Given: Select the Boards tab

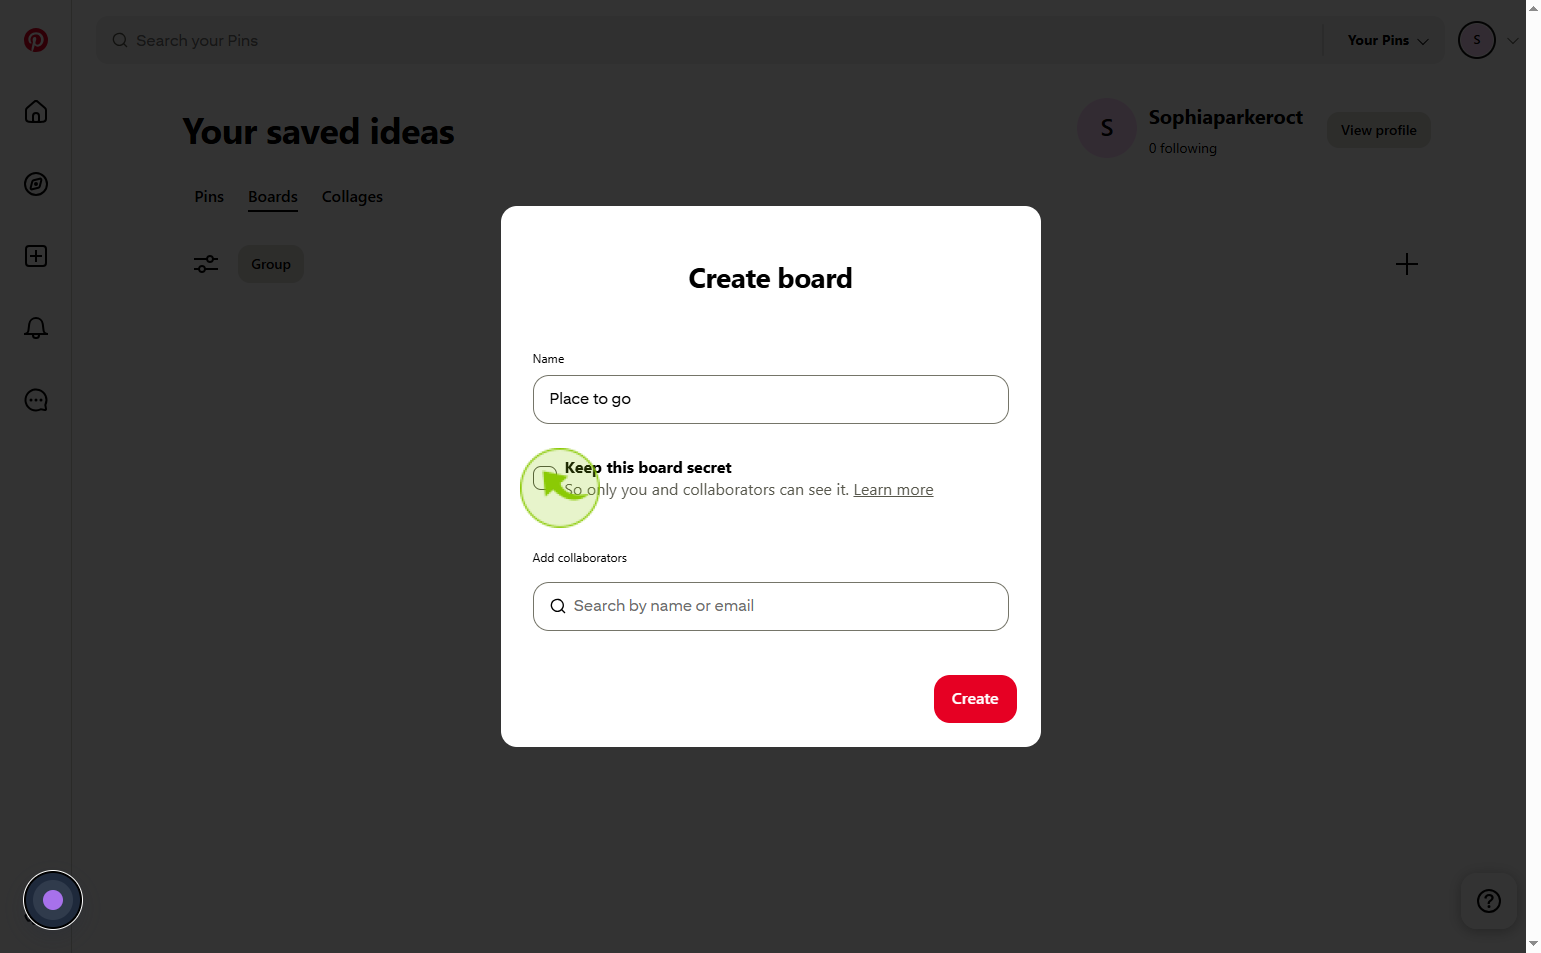Looking at the screenshot, I should coord(273,197).
